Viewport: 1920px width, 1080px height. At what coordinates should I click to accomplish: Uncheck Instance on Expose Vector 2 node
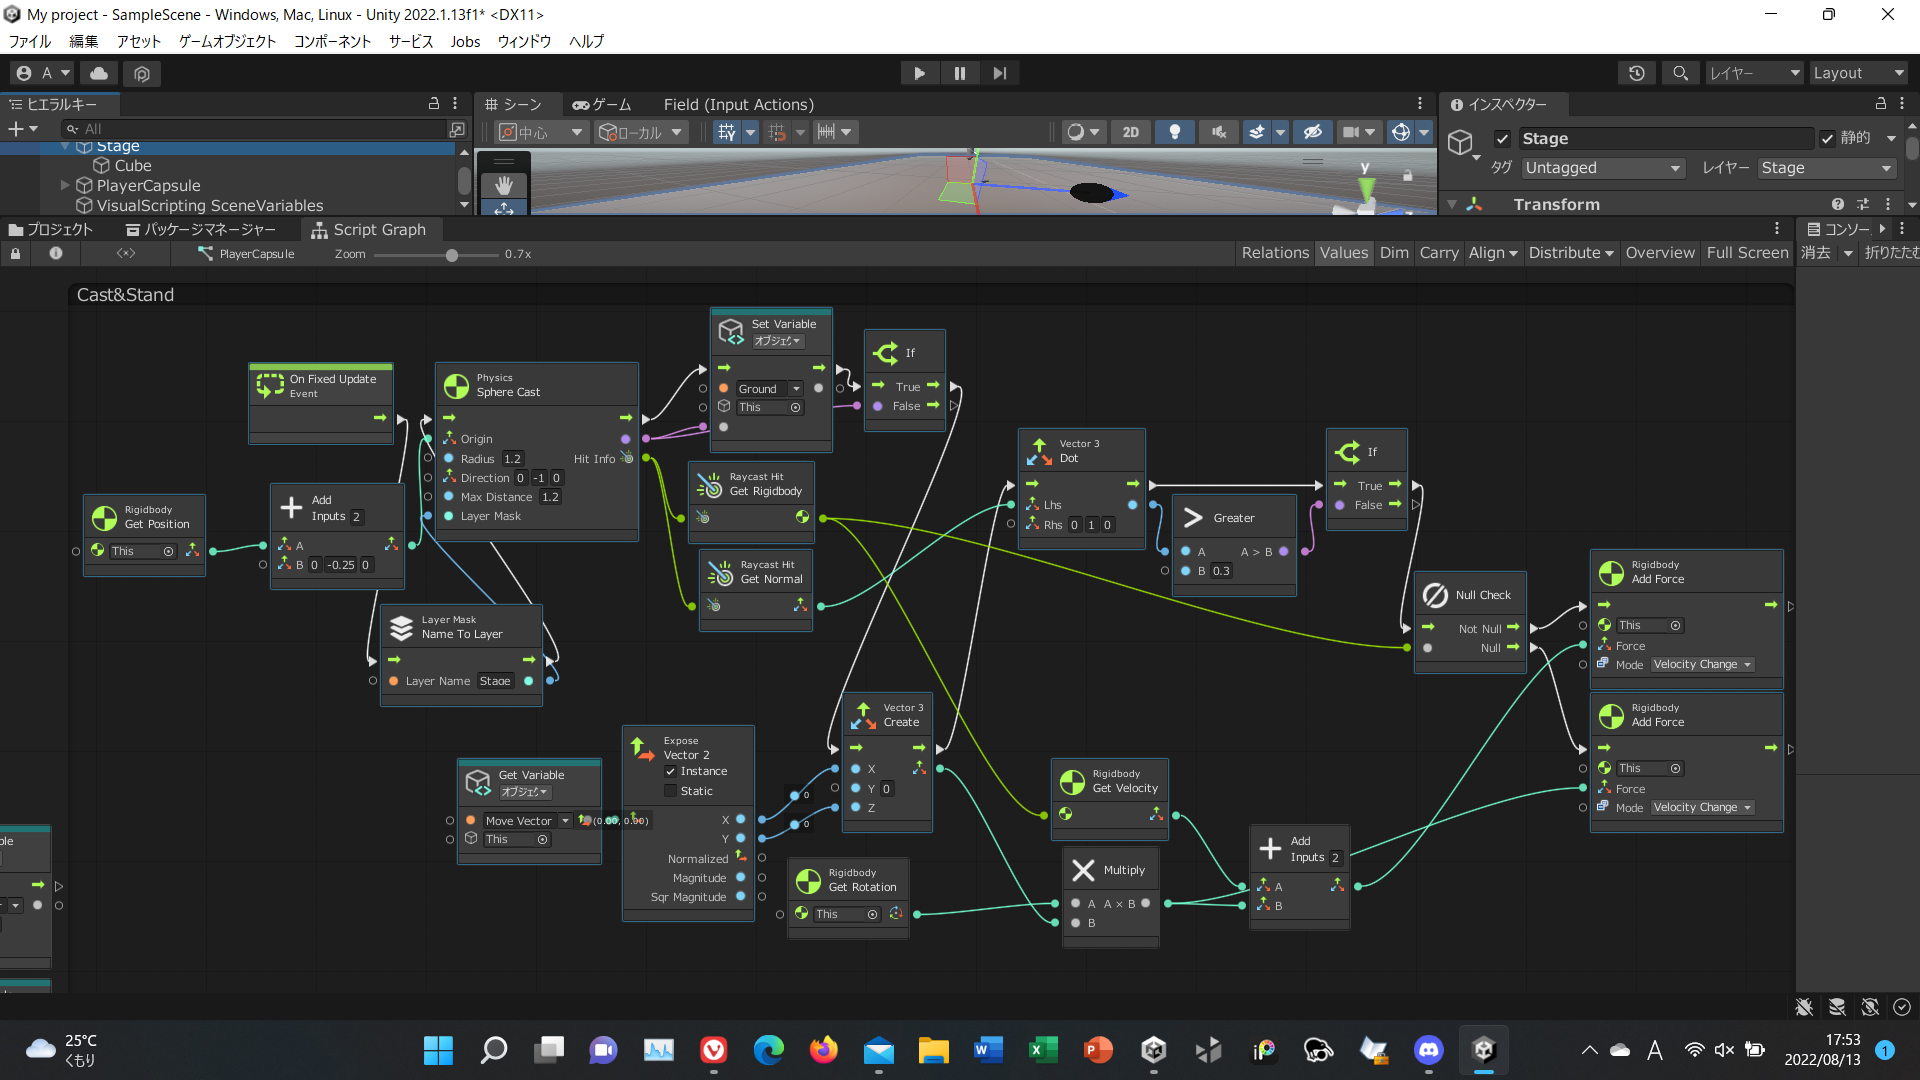pos(671,771)
